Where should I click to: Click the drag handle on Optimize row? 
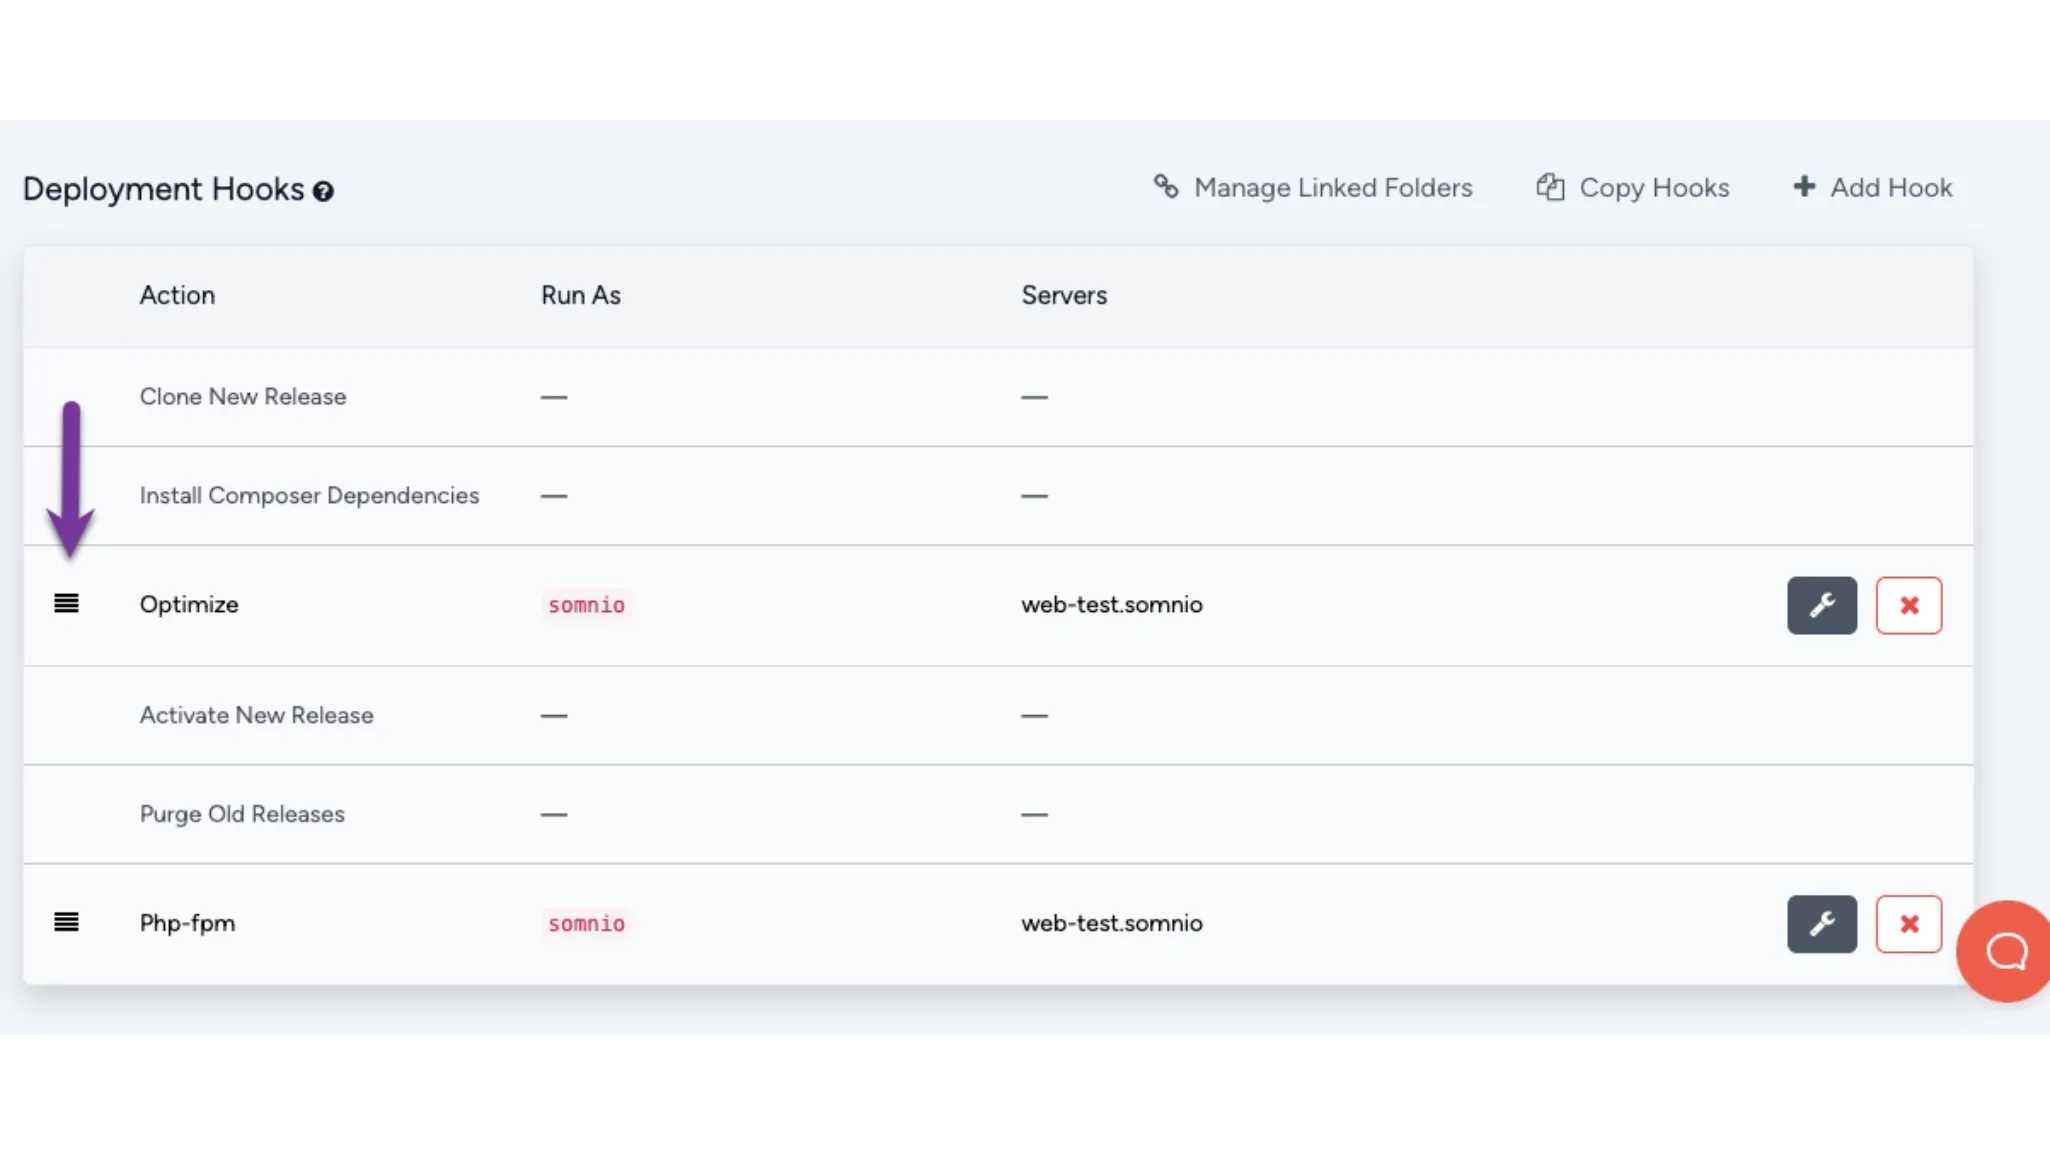click(x=66, y=604)
